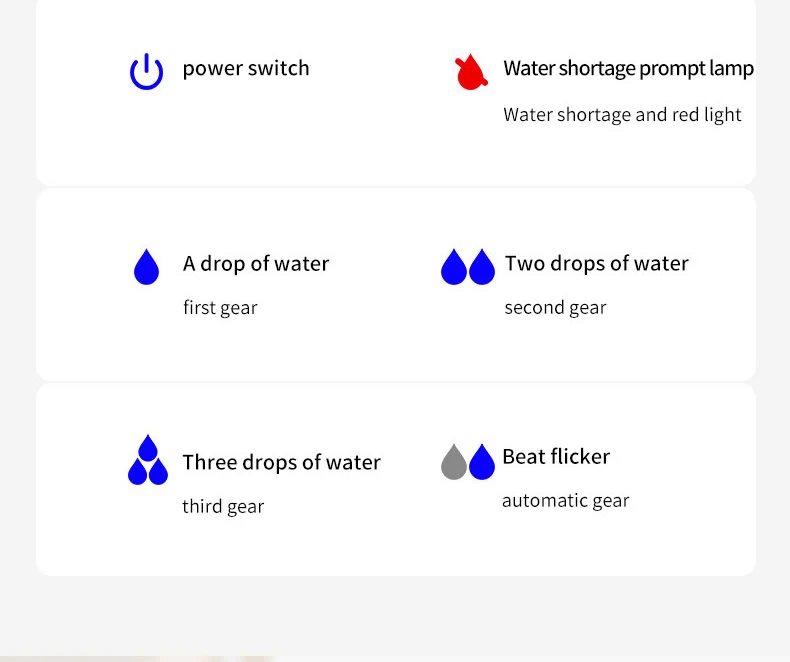Click the red water shortage drop icon
Image resolution: width=790 pixels, height=662 pixels.
471,72
